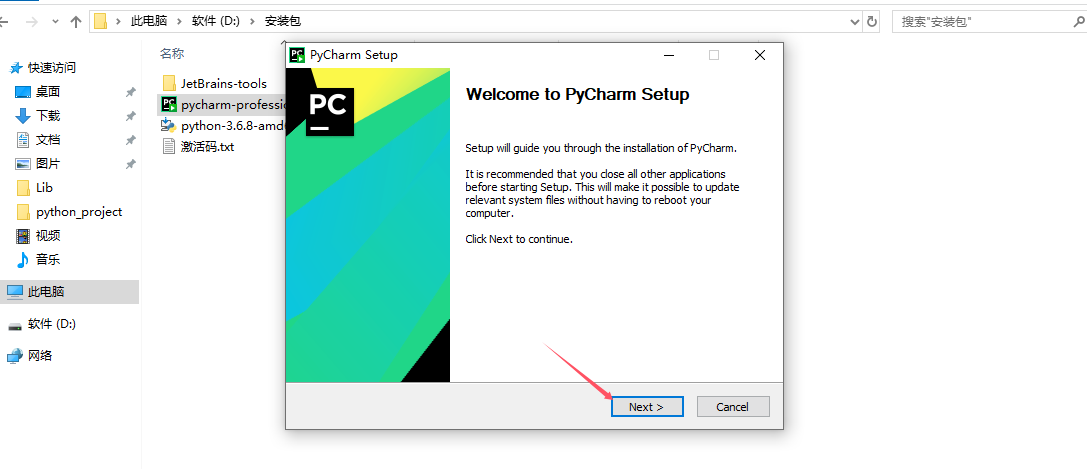Expand the address bar history dropdown
The height and width of the screenshot is (469, 1087).
click(854, 21)
